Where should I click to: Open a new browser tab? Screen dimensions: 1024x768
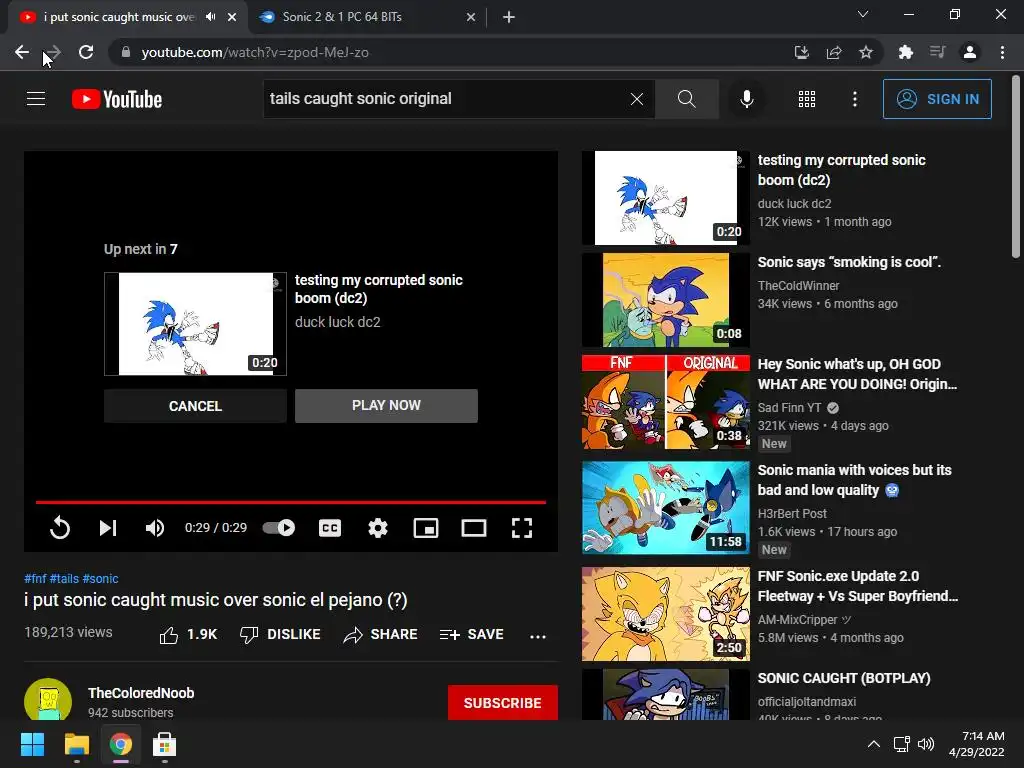(x=509, y=17)
